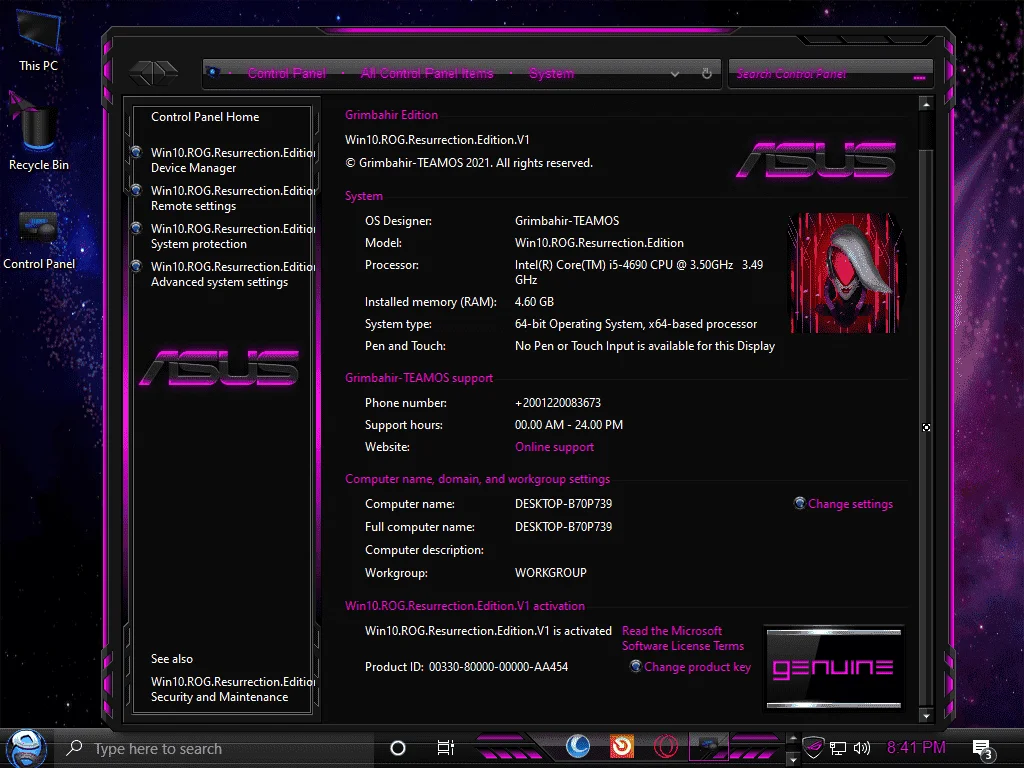Open System protection from sidebar
Screen dimensions: 1024x768
(x=233, y=236)
